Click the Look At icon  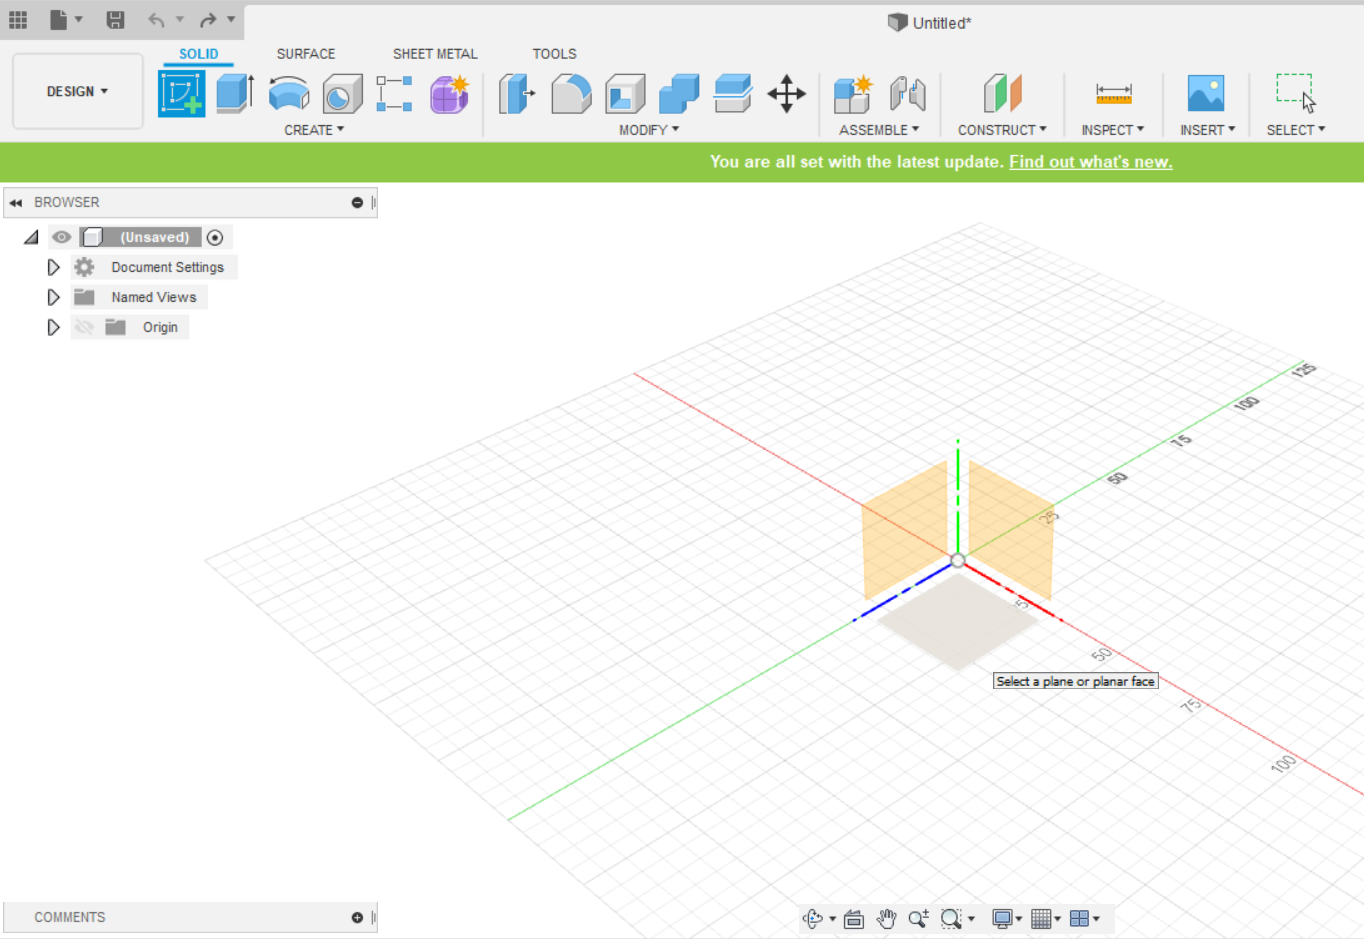pyautogui.click(x=854, y=919)
